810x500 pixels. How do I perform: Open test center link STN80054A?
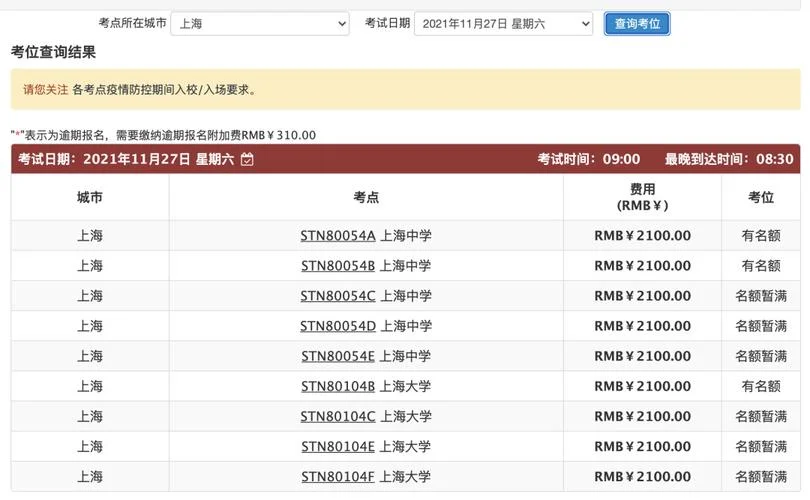[338, 236]
